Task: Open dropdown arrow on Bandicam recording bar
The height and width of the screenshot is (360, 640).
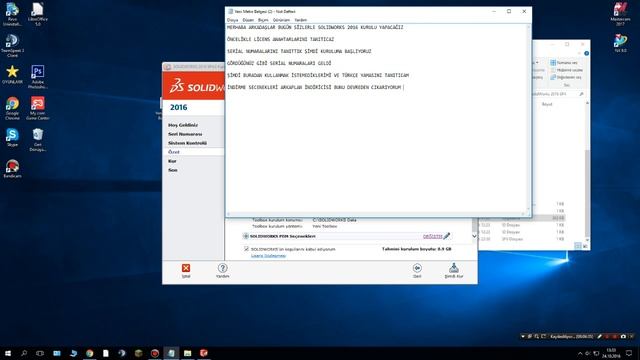Action: (x=523, y=337)
